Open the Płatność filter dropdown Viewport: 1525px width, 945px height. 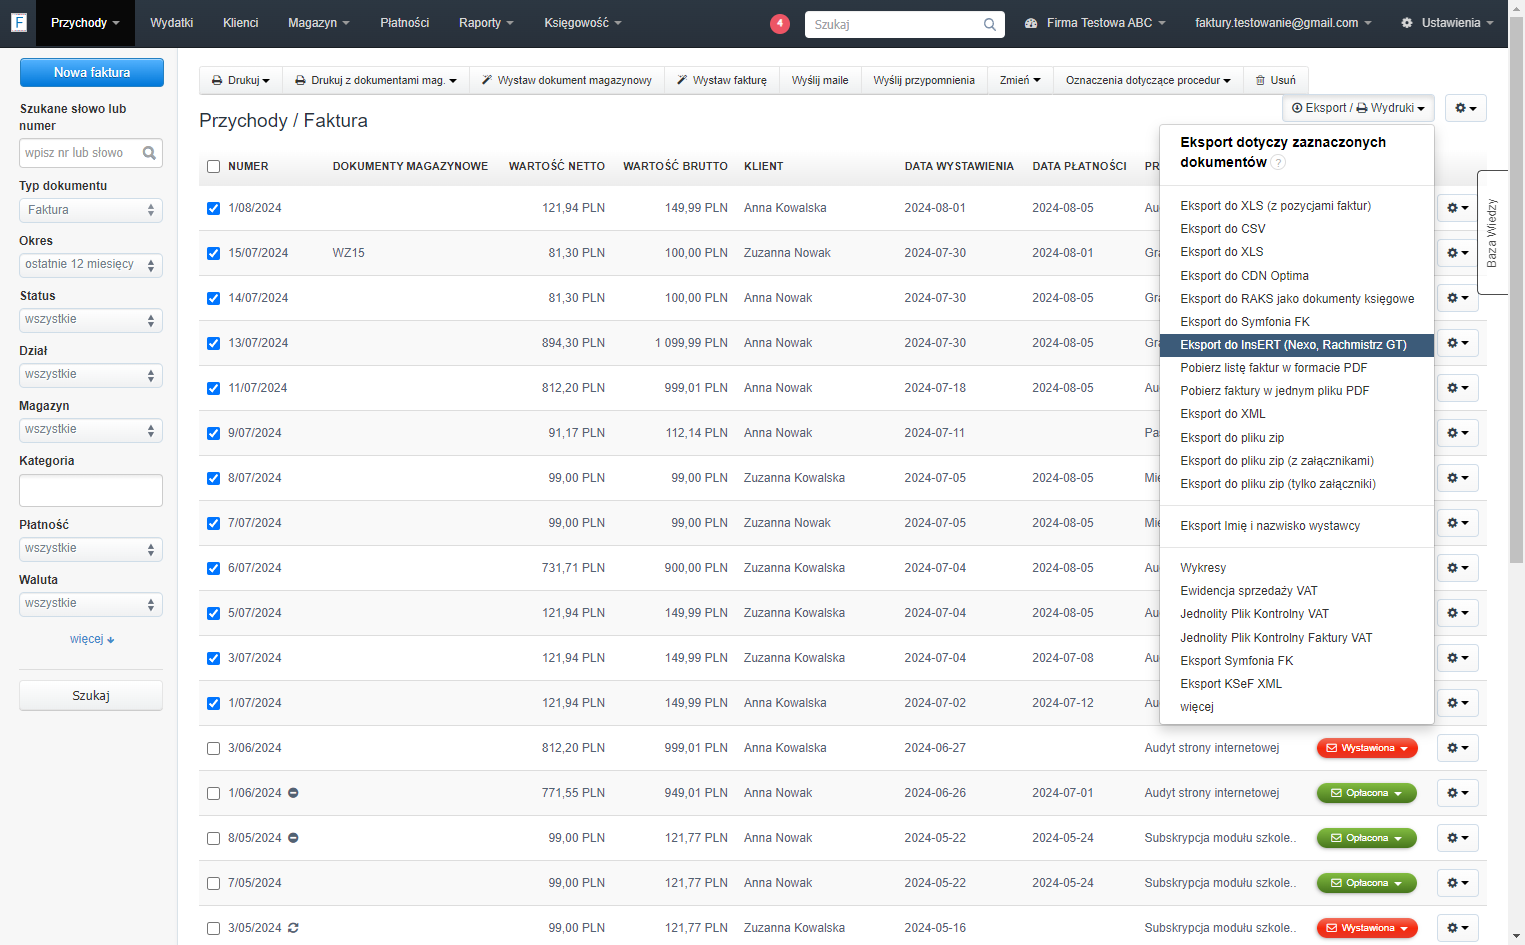pos(91,549)
